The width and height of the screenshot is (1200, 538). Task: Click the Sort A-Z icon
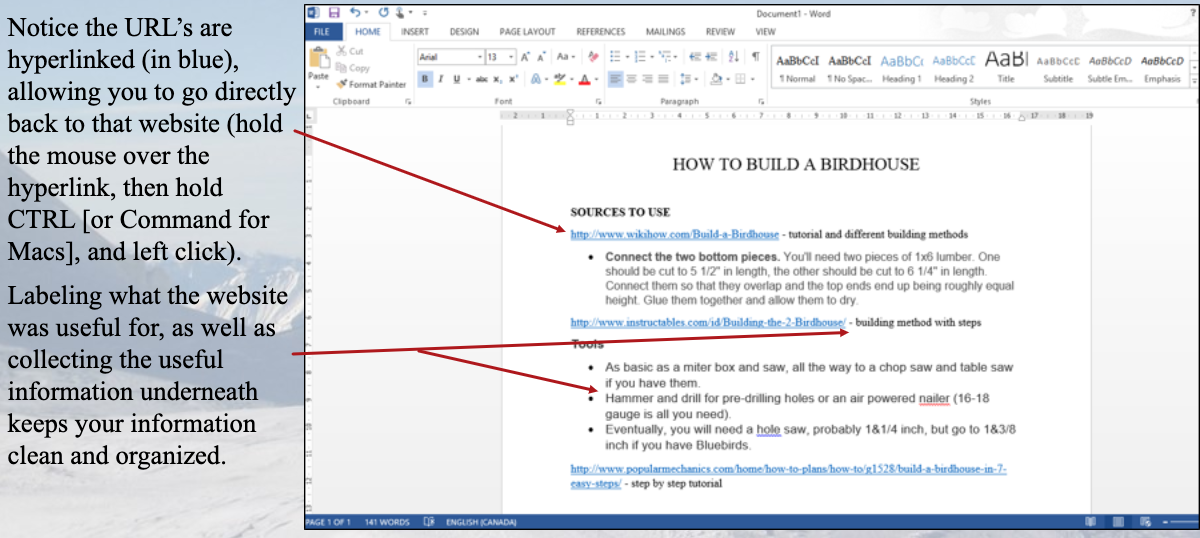coord(734,57)
